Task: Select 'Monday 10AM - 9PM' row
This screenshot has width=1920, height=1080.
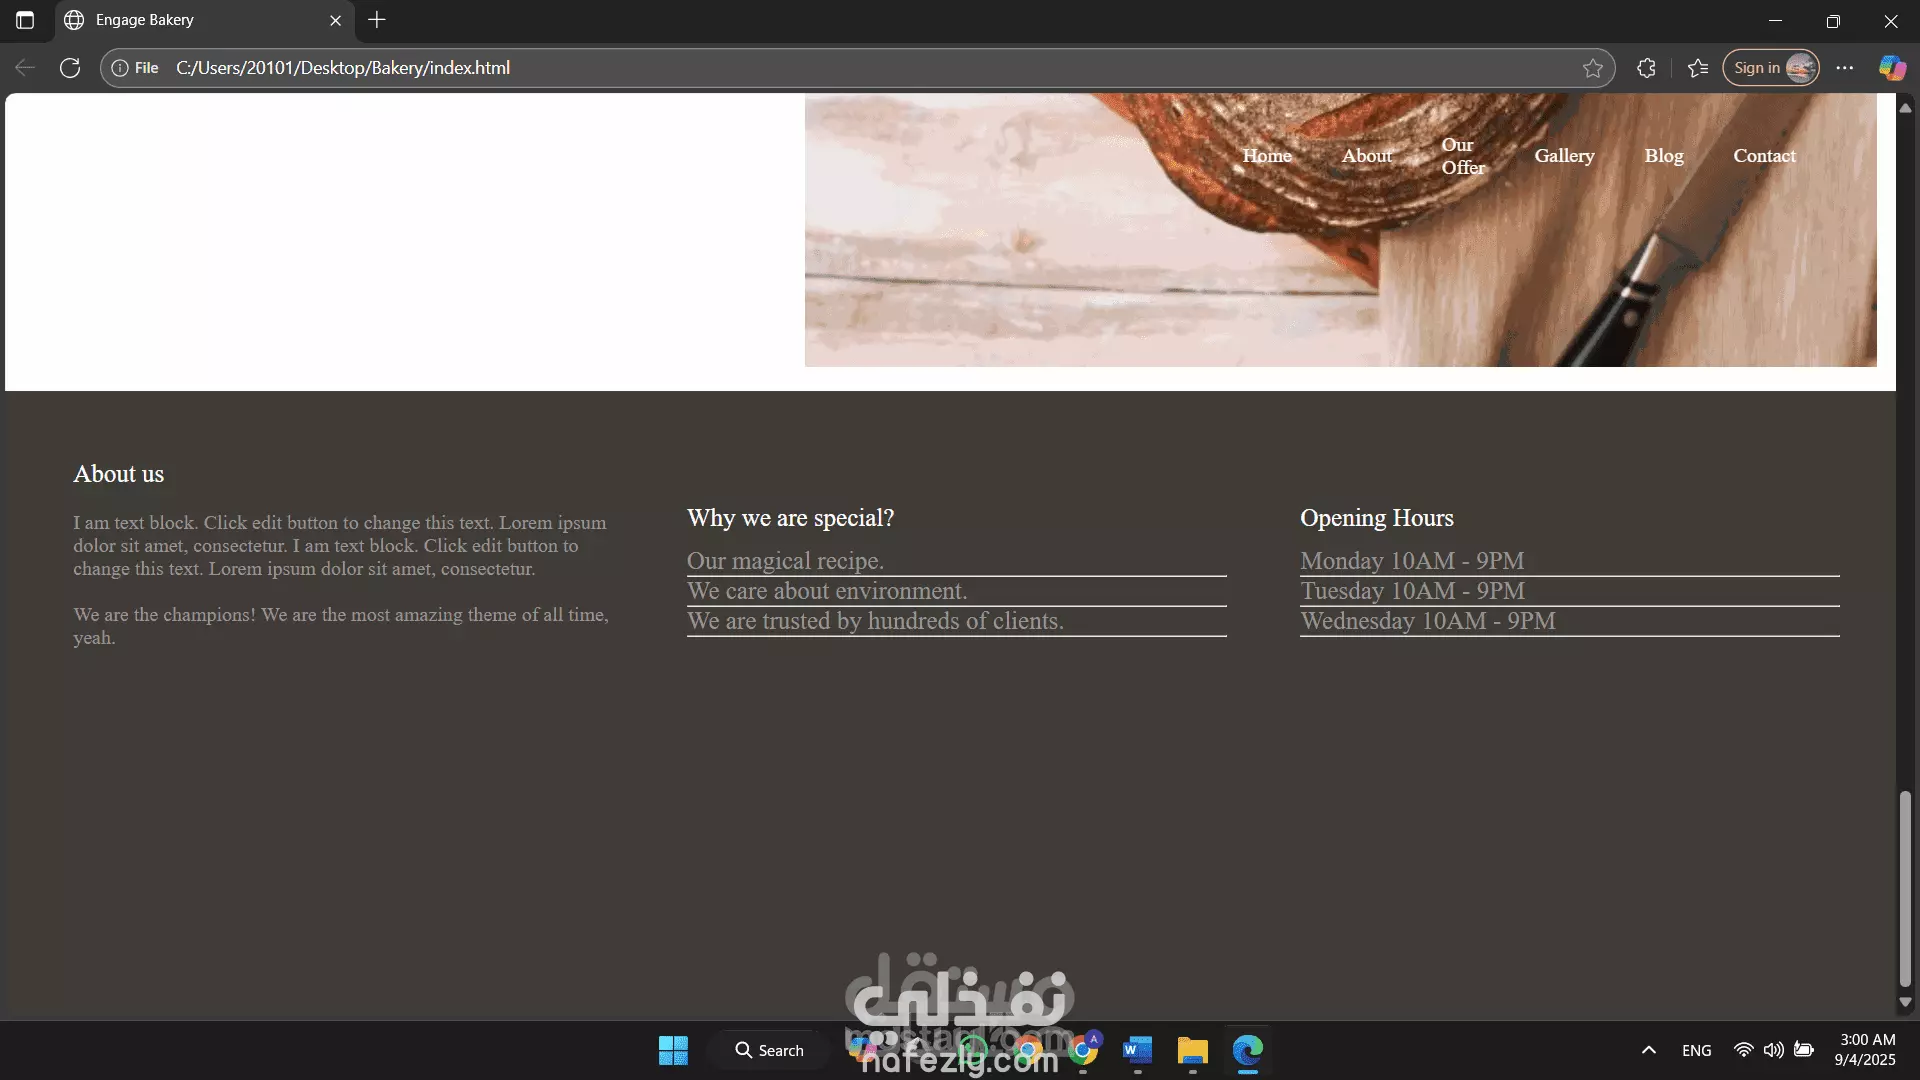Action: [x=1570, y=561]
